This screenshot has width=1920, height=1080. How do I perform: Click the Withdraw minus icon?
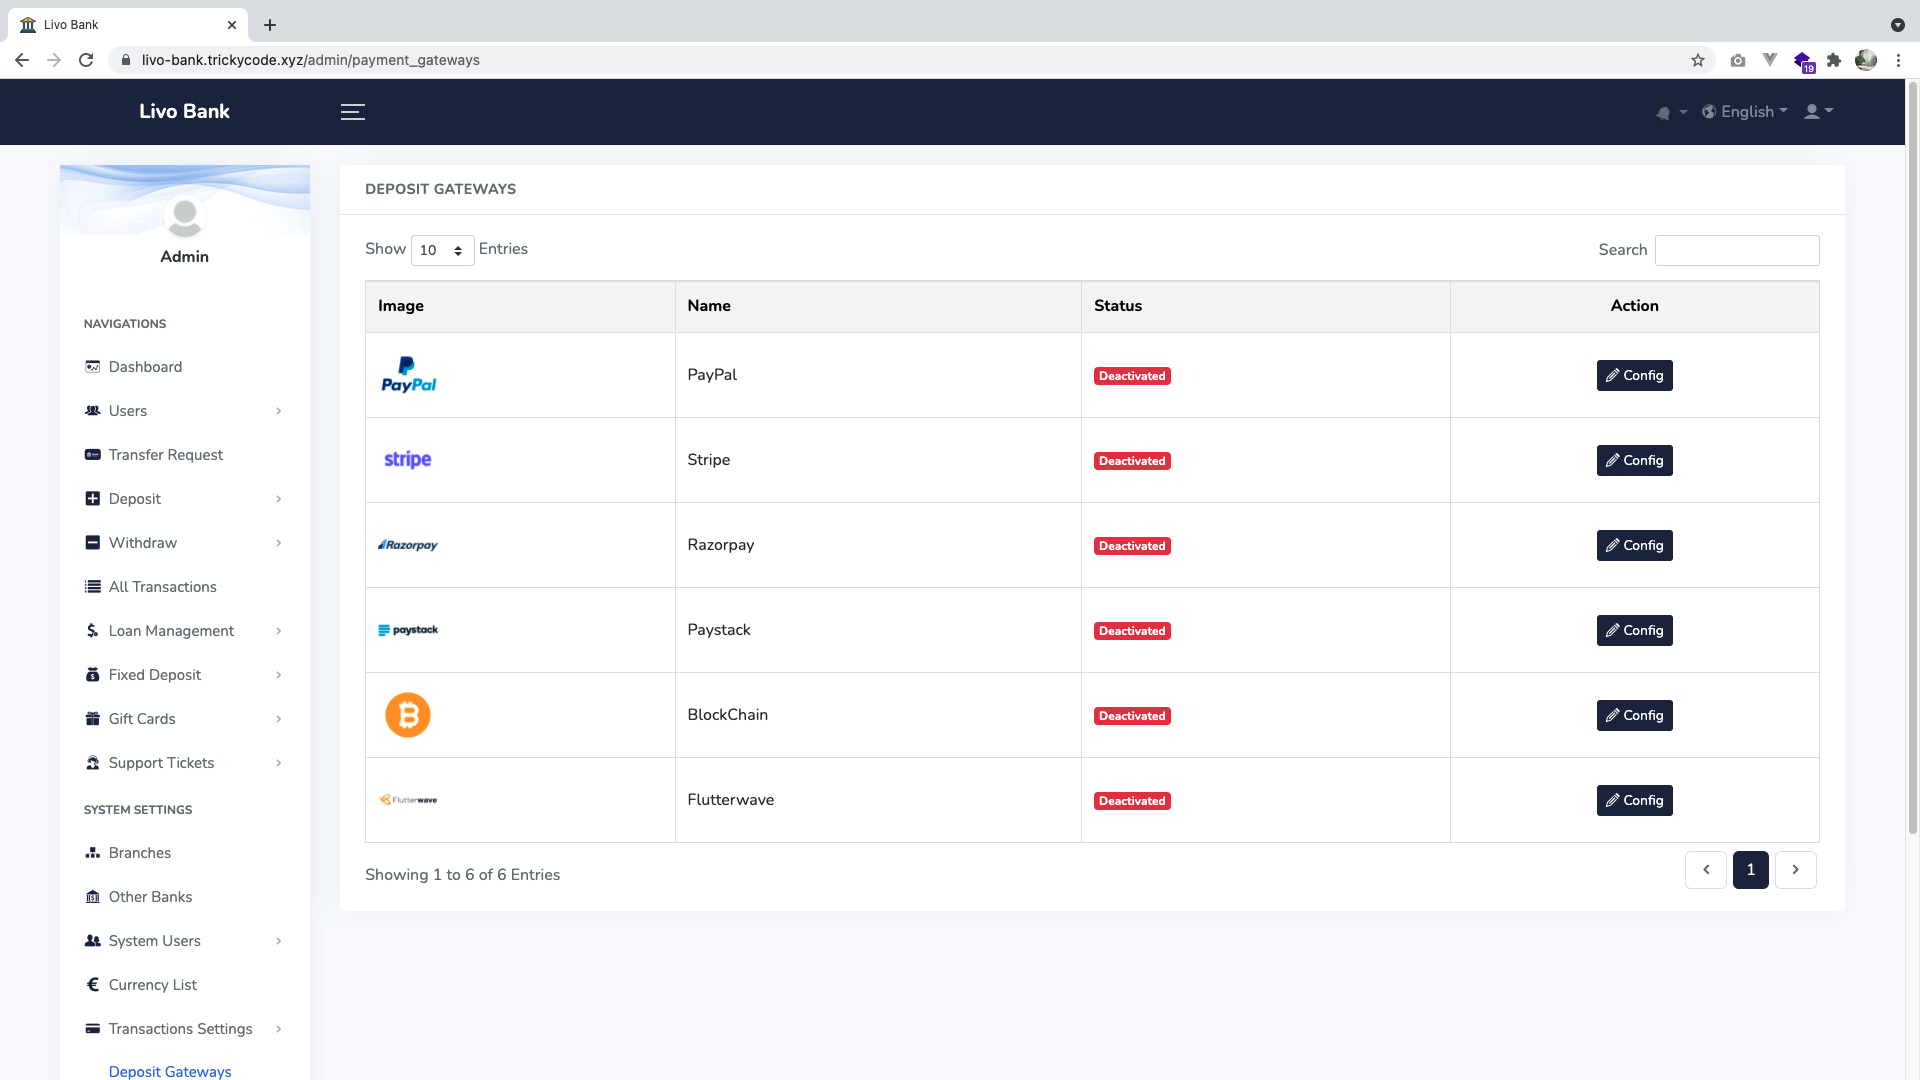point(93,543)
